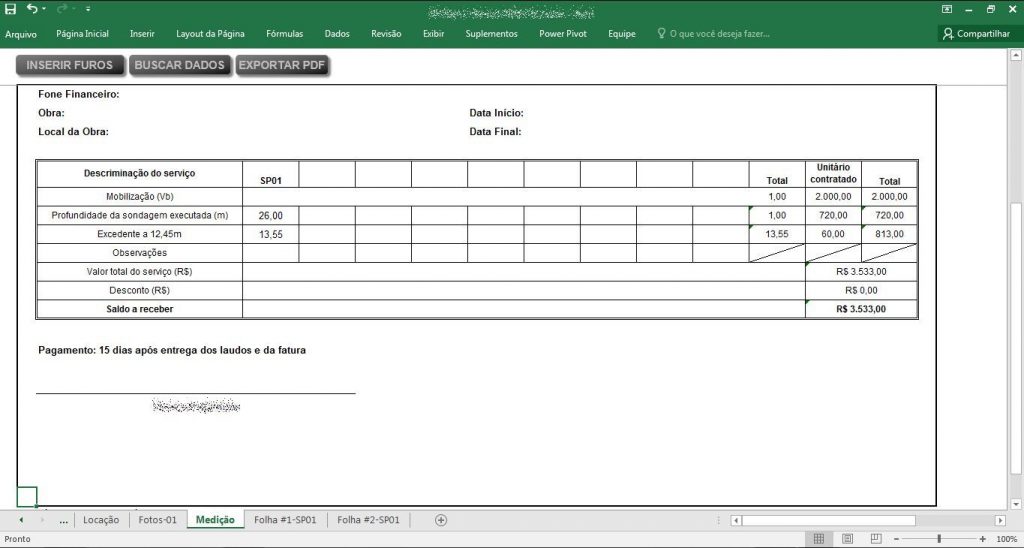Open the Revisão ribbon tab
This screenshot has width=1024, height=548.
point(386,34)
